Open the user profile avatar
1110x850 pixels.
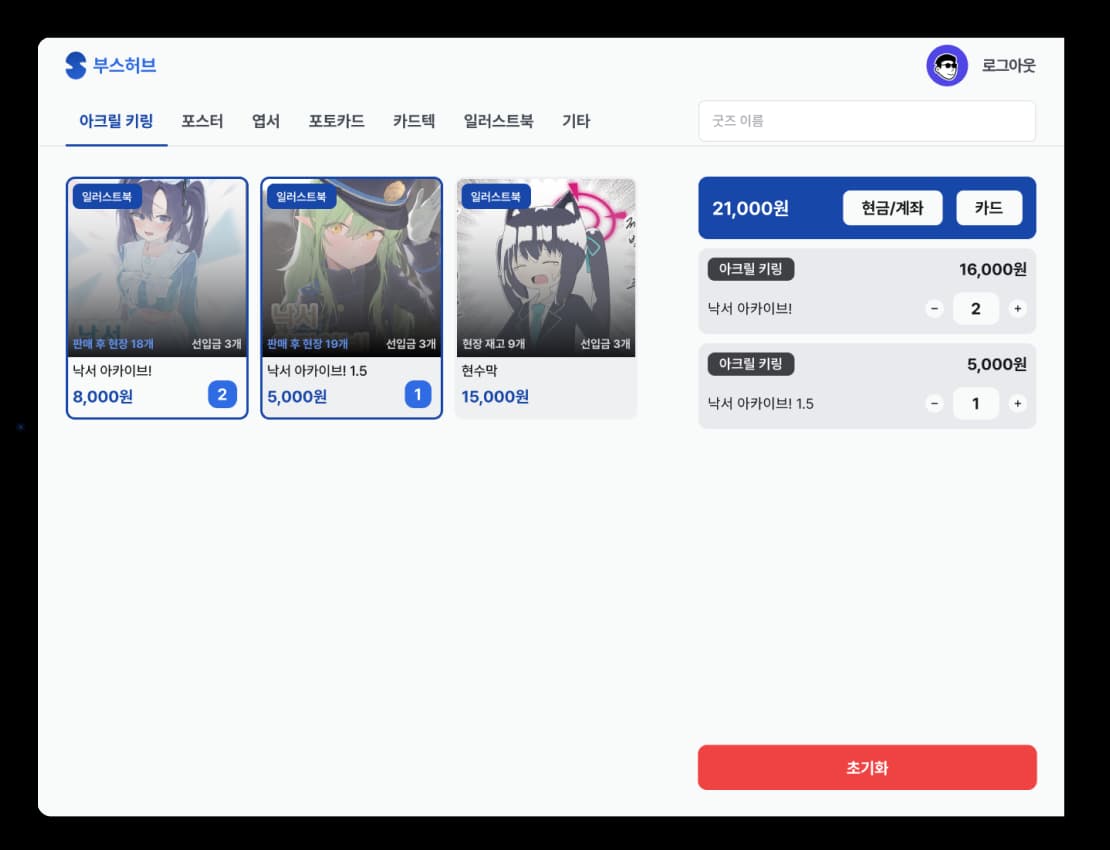coord(946,66)
